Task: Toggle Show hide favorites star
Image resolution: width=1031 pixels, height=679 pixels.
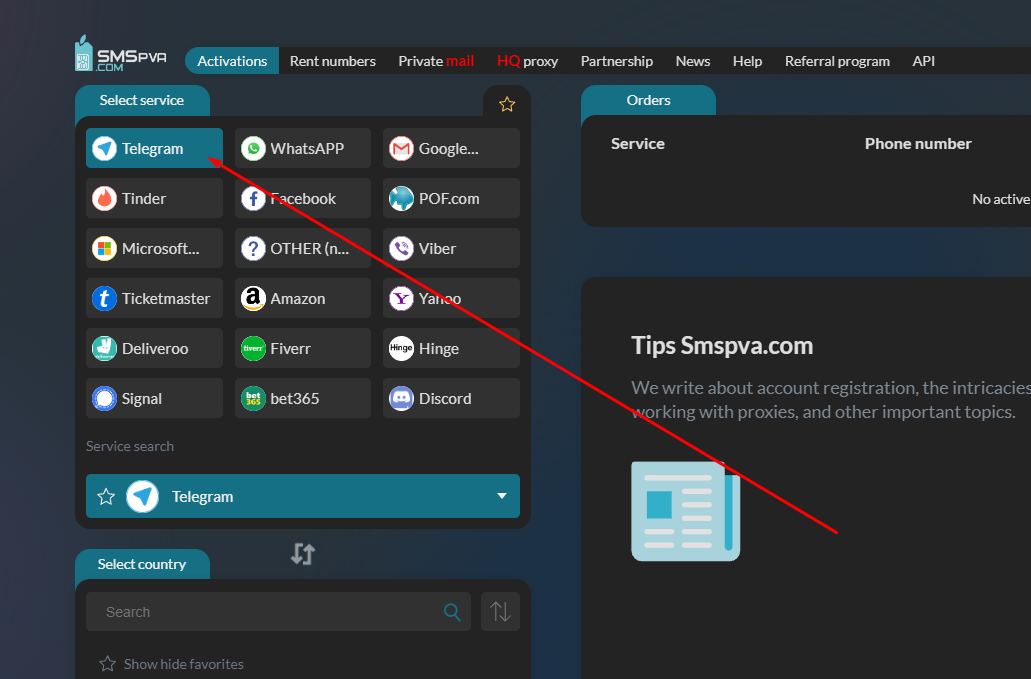Action: tap(107, 664)
